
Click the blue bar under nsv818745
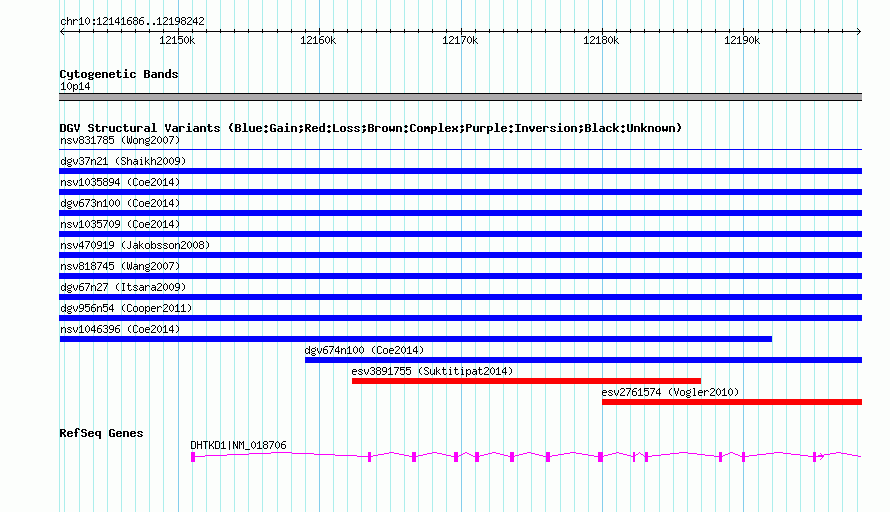(460, 276)
